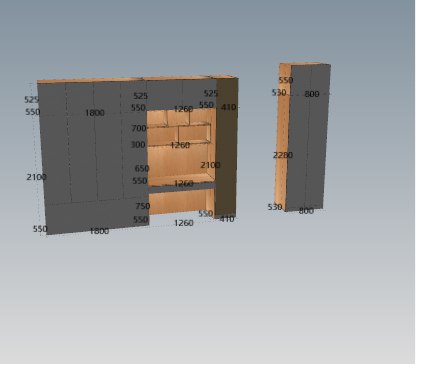425x374 pixels.
Task: Select the 410 label at the cabinet base
Action: [x=227, y=219]
